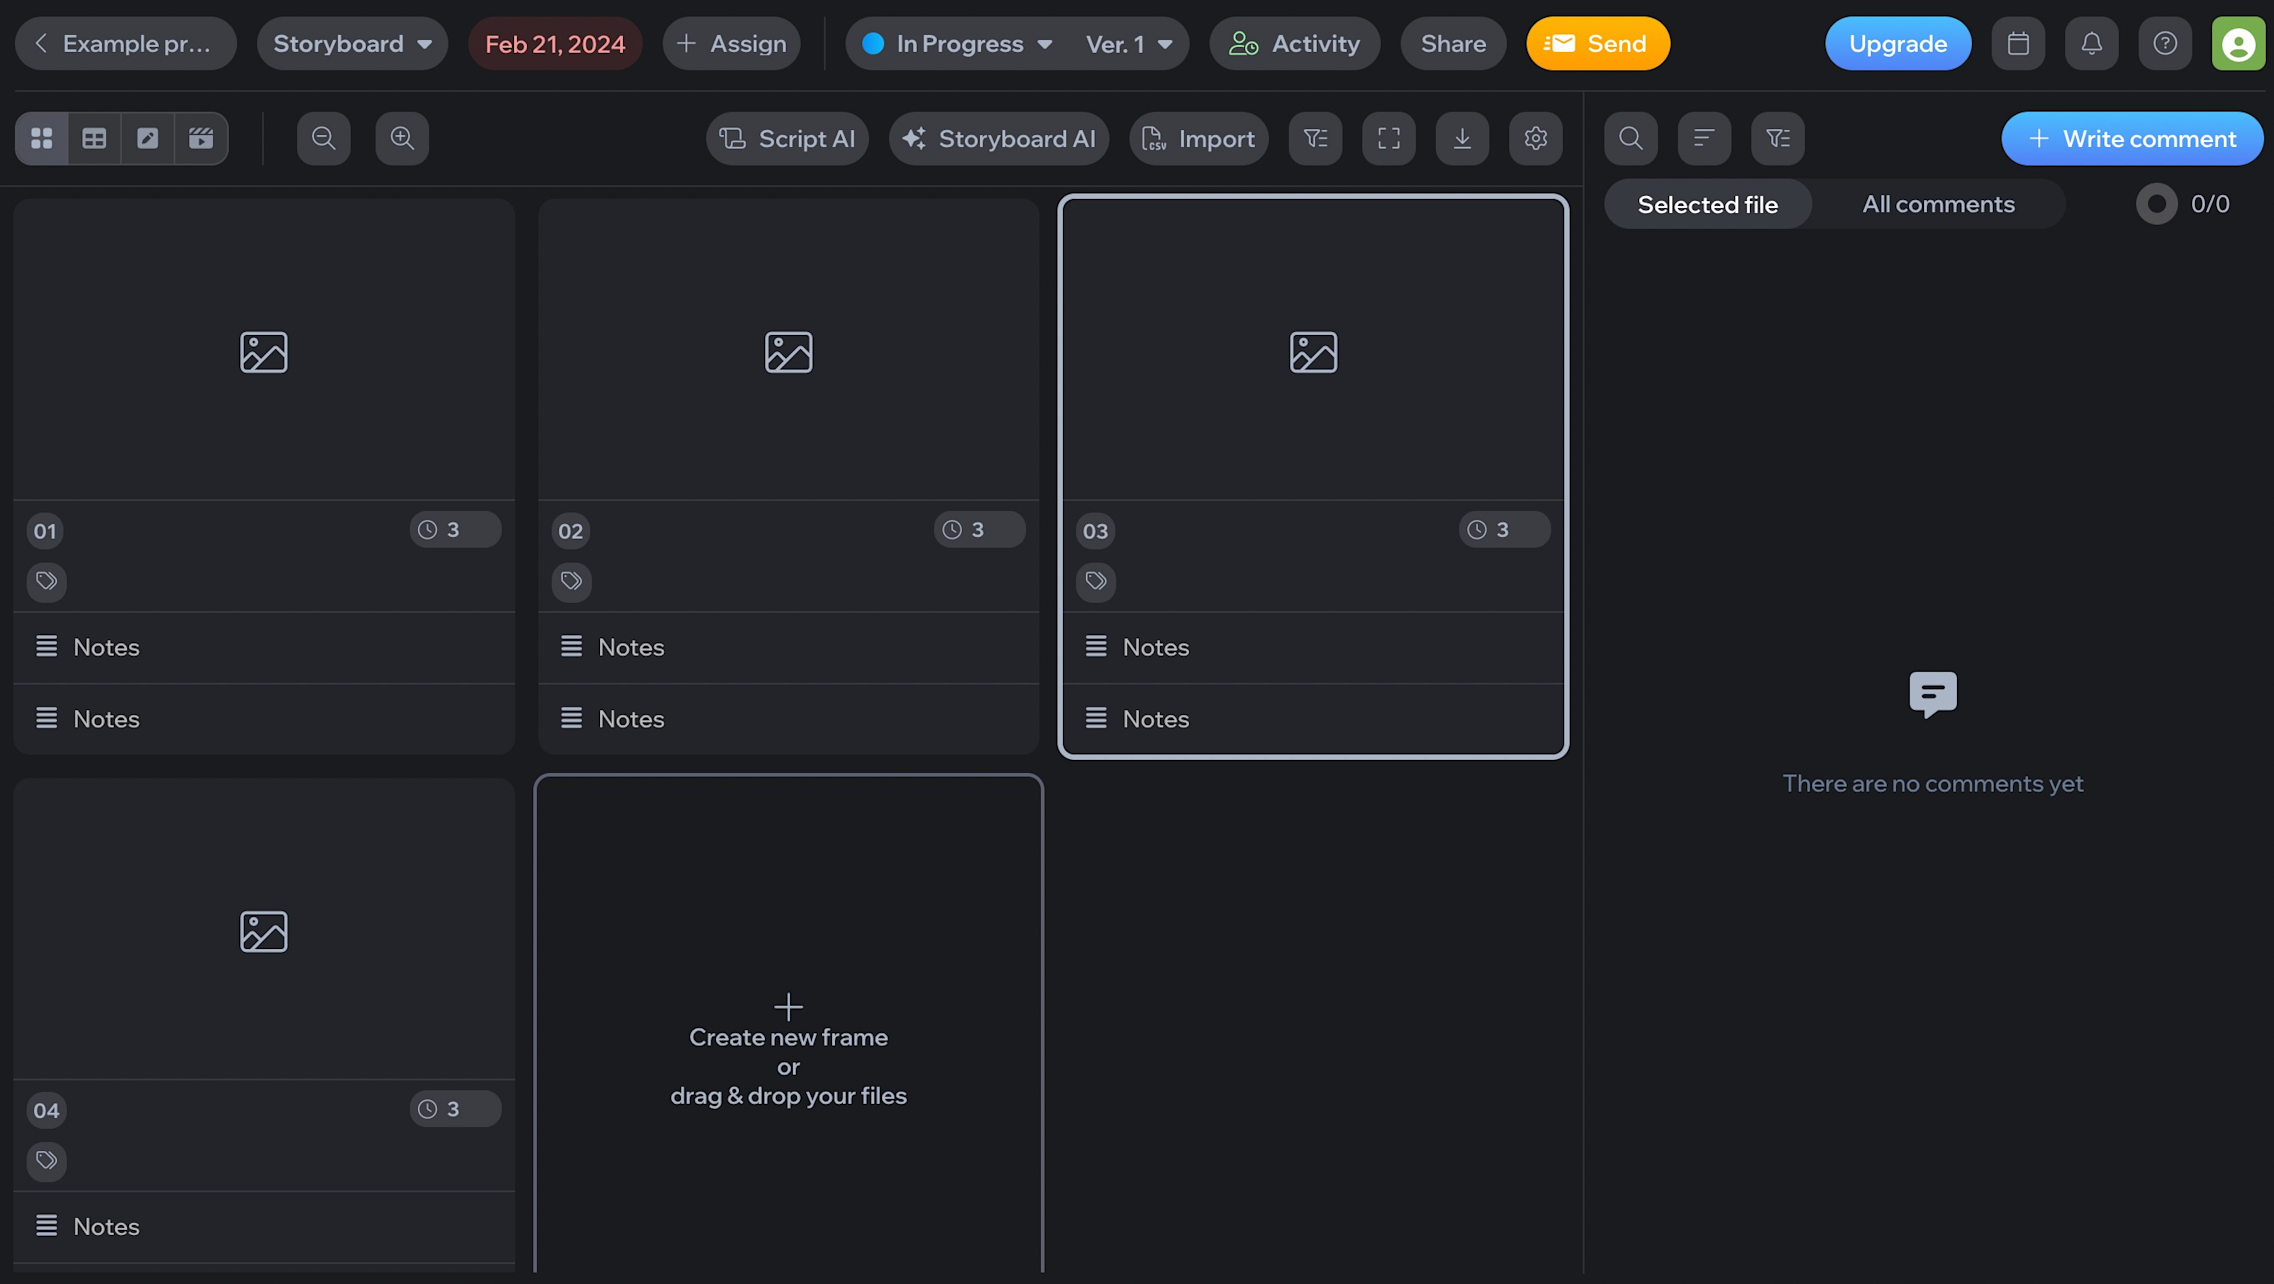Check the 0/0 progress indicator

pos(2185,203)
